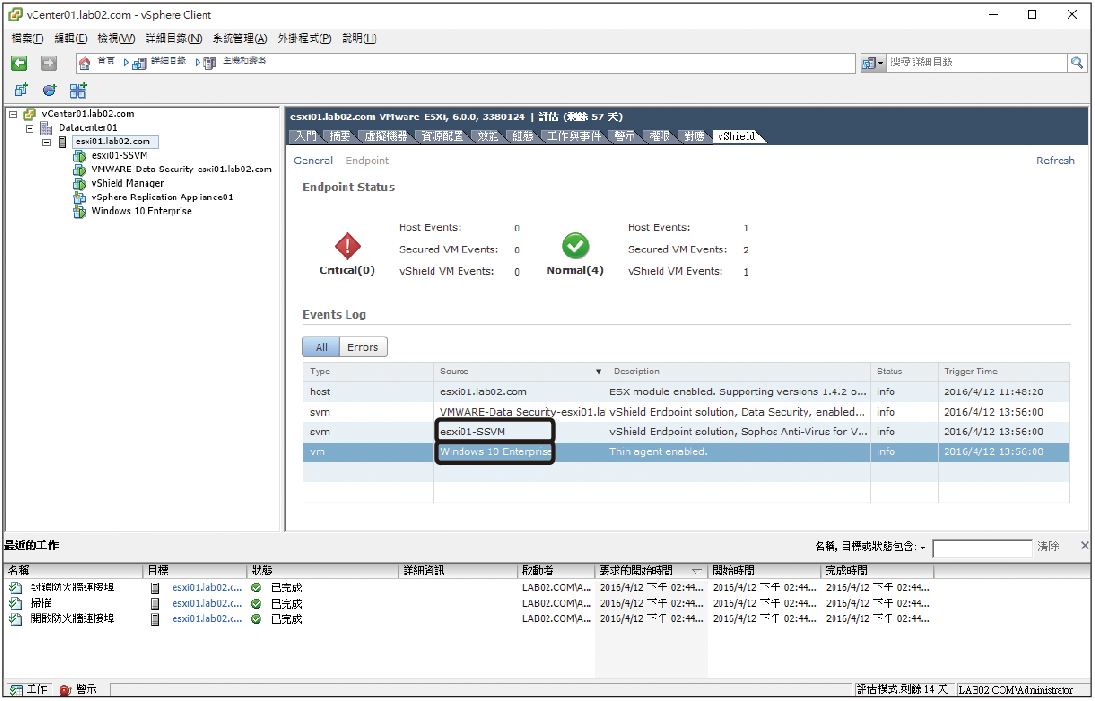
Task: Click the Windows 10 Enterprise VM icon in tree
Action: click(80, 211)
